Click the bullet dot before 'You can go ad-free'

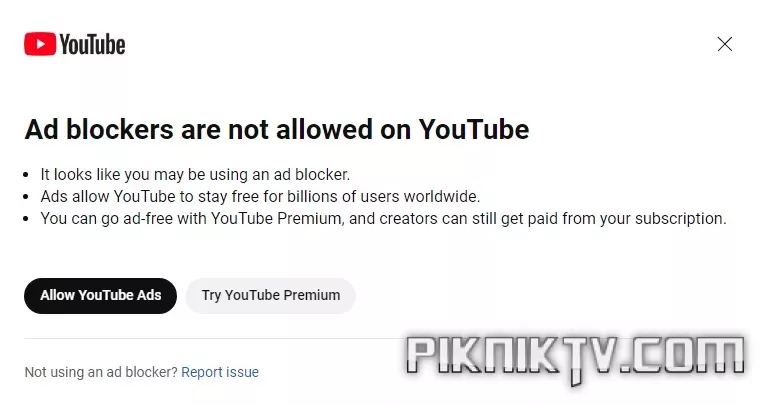coord(26,219)
